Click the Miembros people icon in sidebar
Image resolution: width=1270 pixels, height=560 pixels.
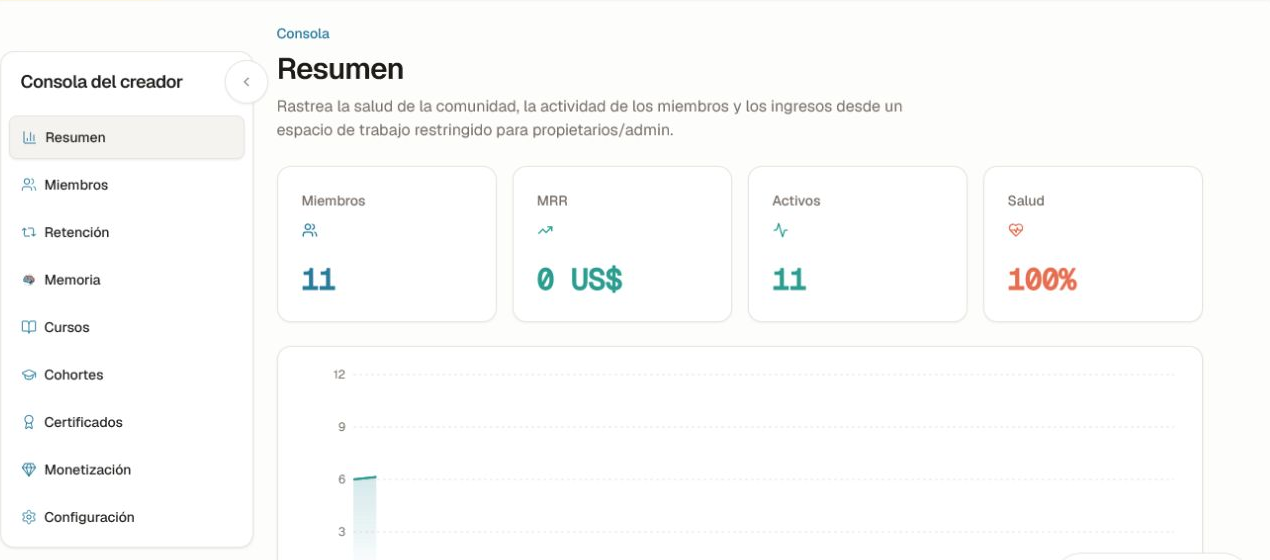click(x=29, y=185)
